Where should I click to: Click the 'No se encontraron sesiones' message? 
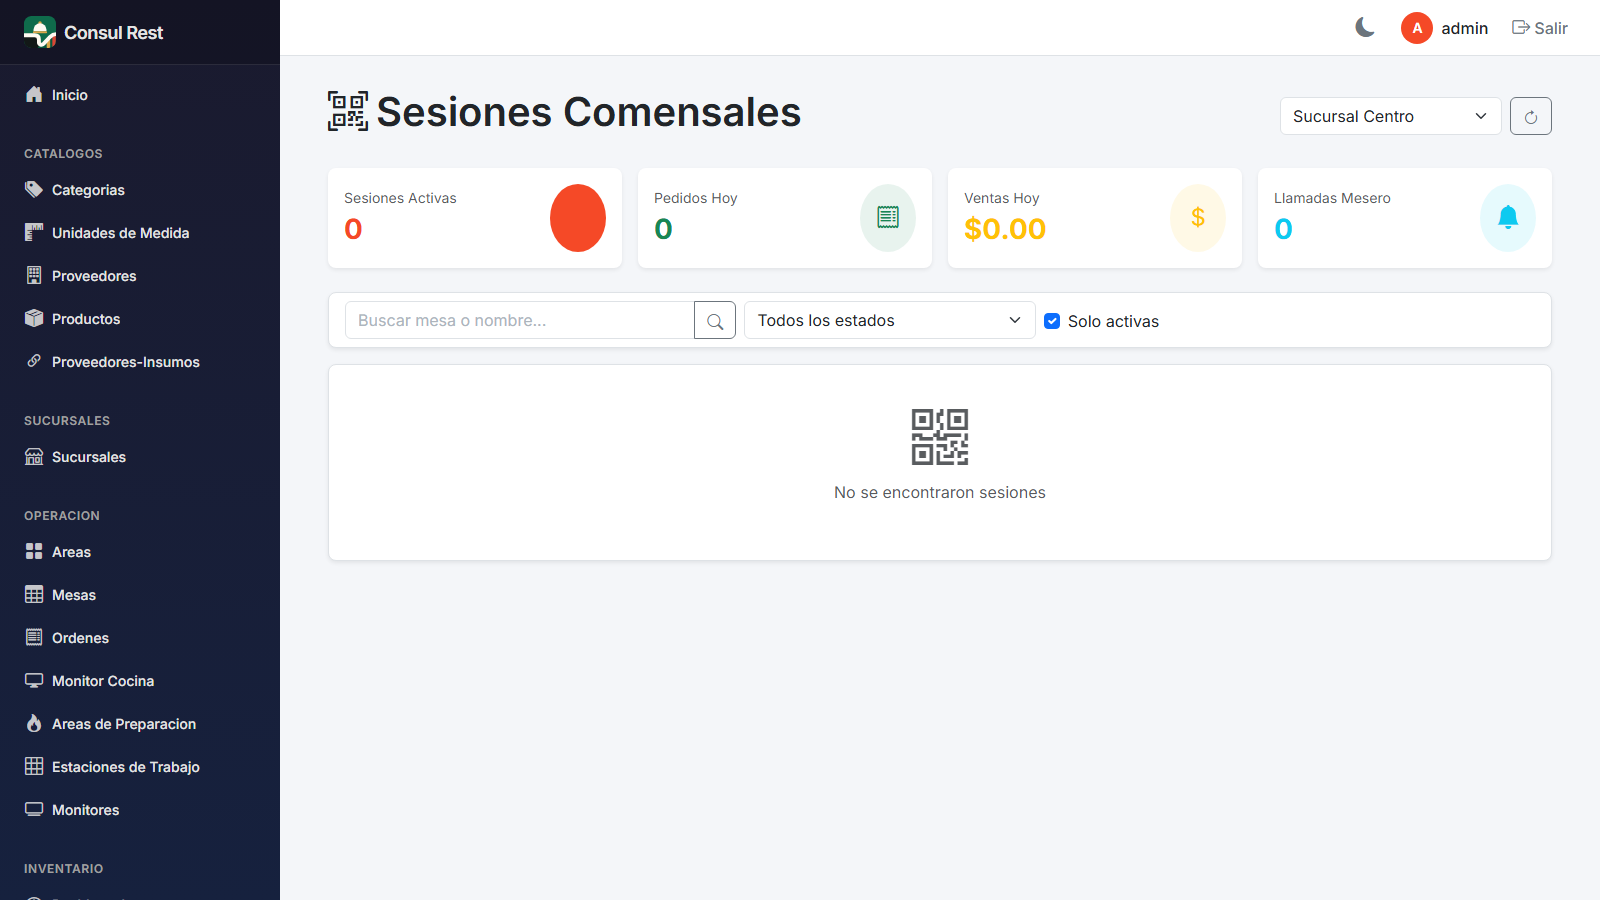(940, 492)
